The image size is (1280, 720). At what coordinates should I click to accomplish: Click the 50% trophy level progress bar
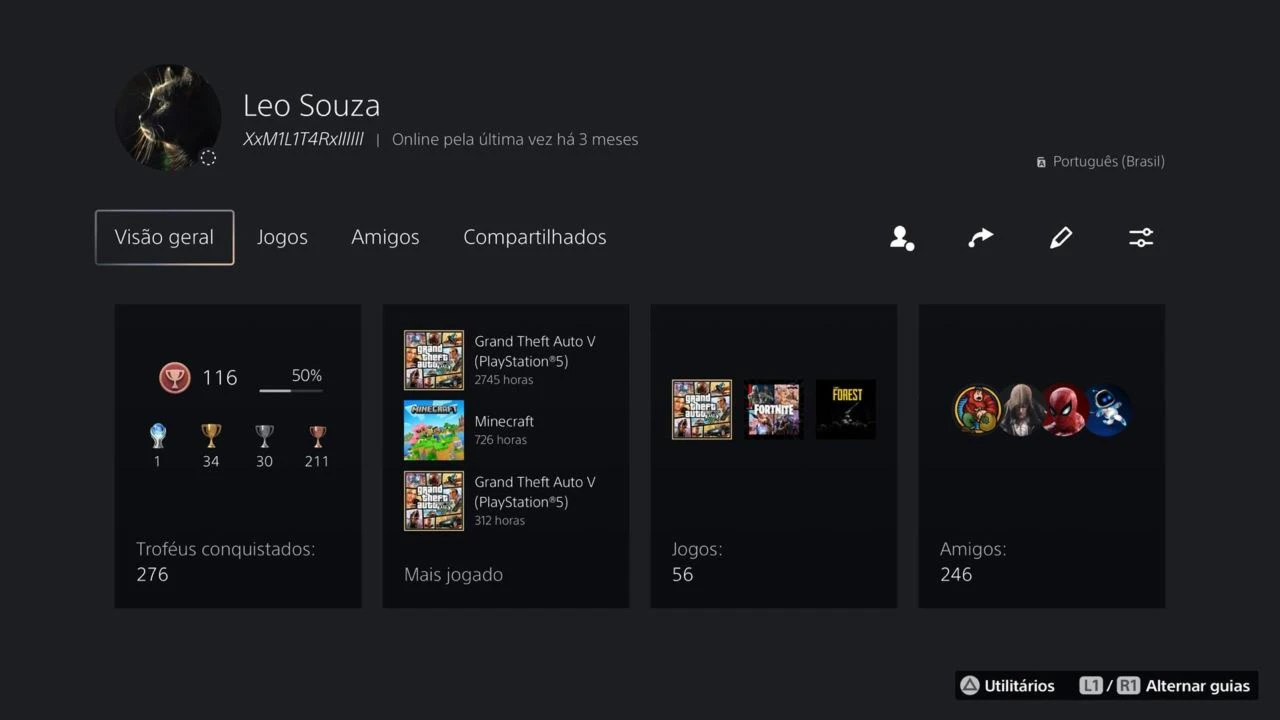(291, 390)
